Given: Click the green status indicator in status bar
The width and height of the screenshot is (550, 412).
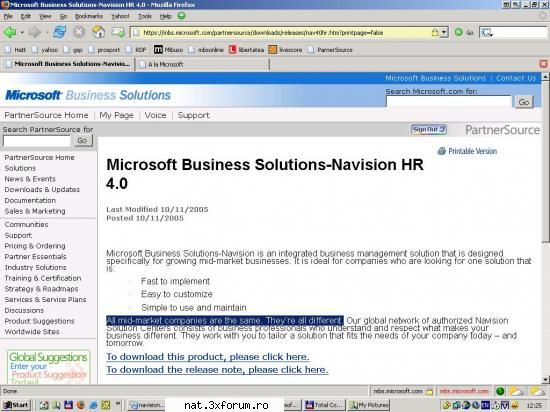Looking at the screenshot, I should click(500, 391).
